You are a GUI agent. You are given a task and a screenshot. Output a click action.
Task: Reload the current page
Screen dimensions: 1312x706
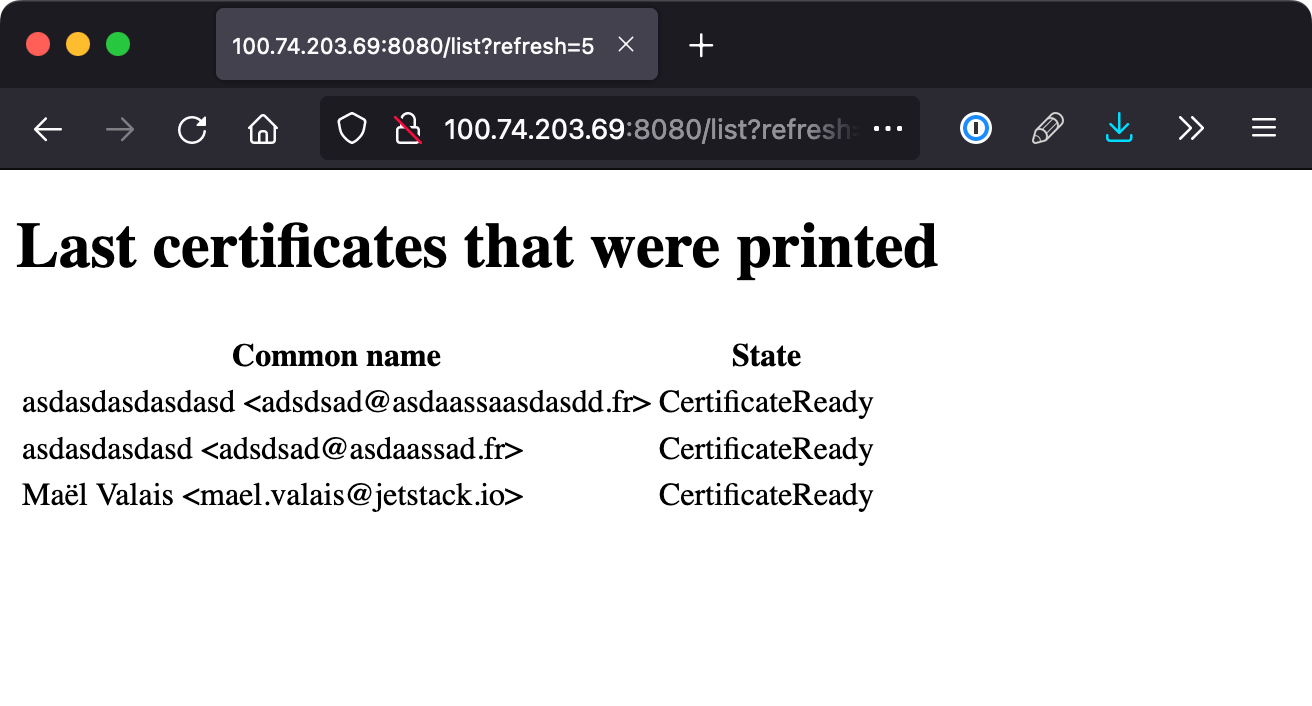(192, 129)
